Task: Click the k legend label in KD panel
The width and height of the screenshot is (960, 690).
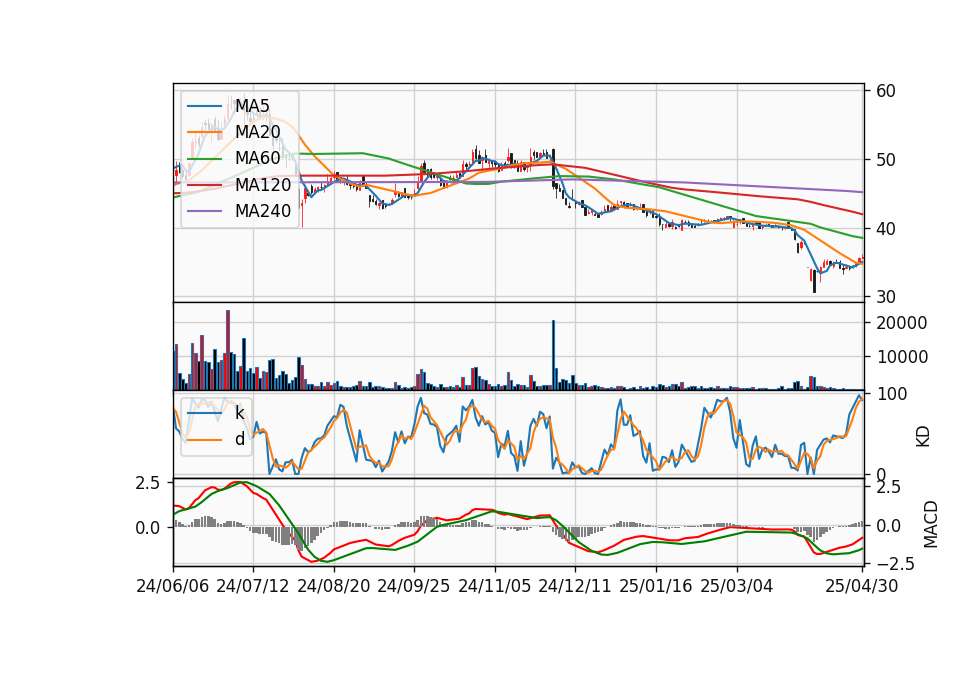Action: (239, 413)
